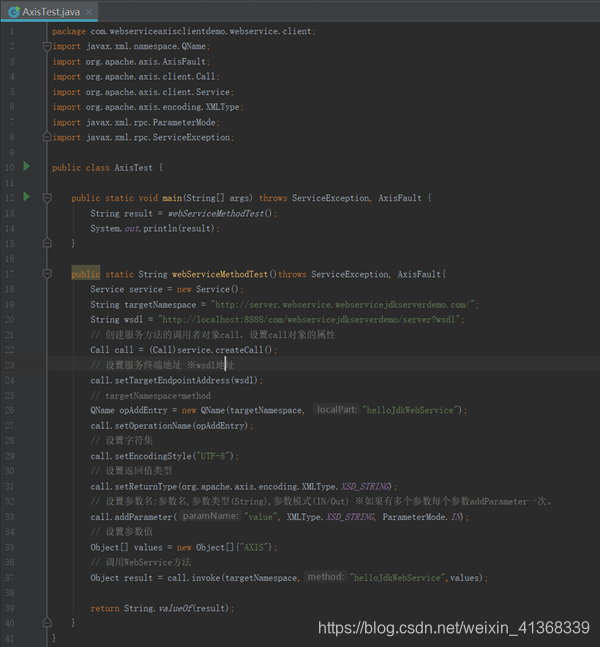
Task: Click the 'method:' parameter hint on line 37
Action: 326,576
